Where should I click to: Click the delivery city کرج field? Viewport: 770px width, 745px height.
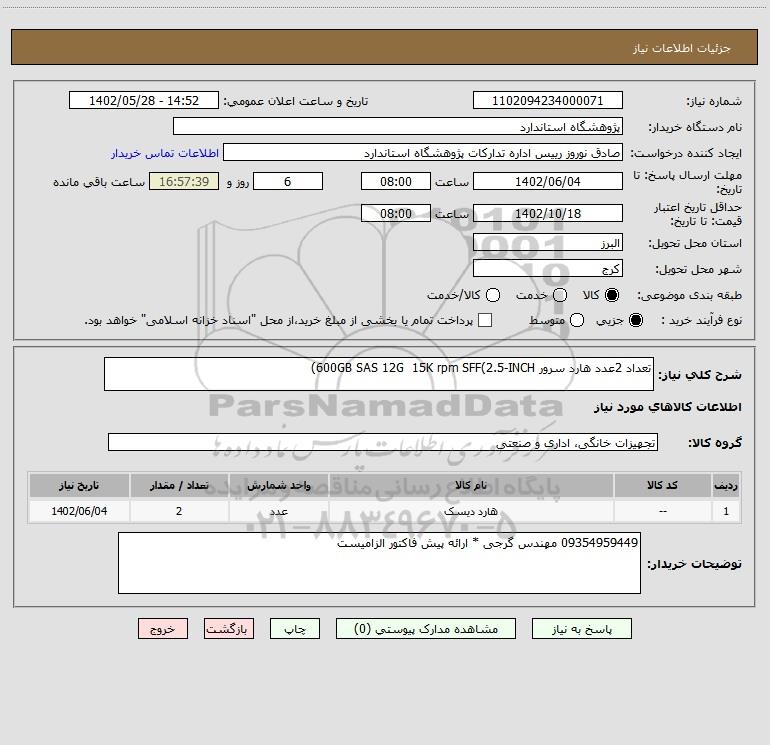tap(548, 269)
